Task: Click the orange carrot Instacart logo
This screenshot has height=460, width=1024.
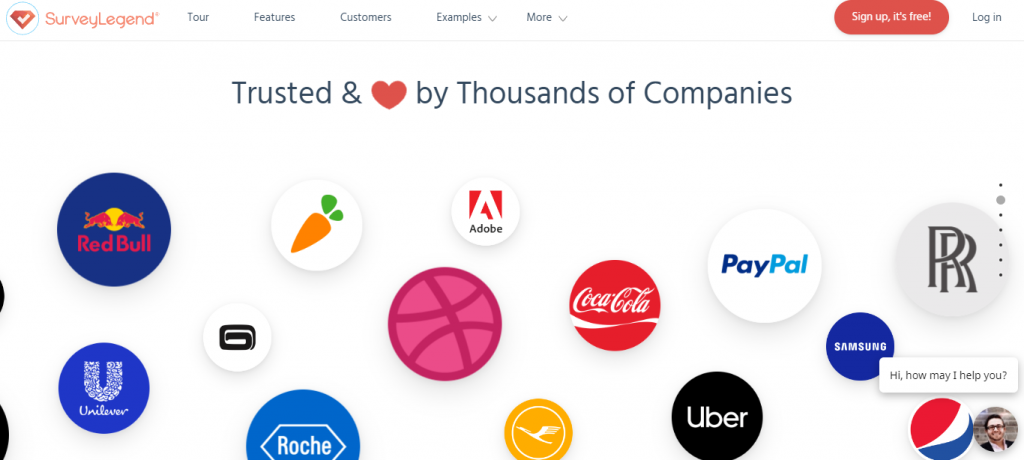Action: [x=317, y=225]
